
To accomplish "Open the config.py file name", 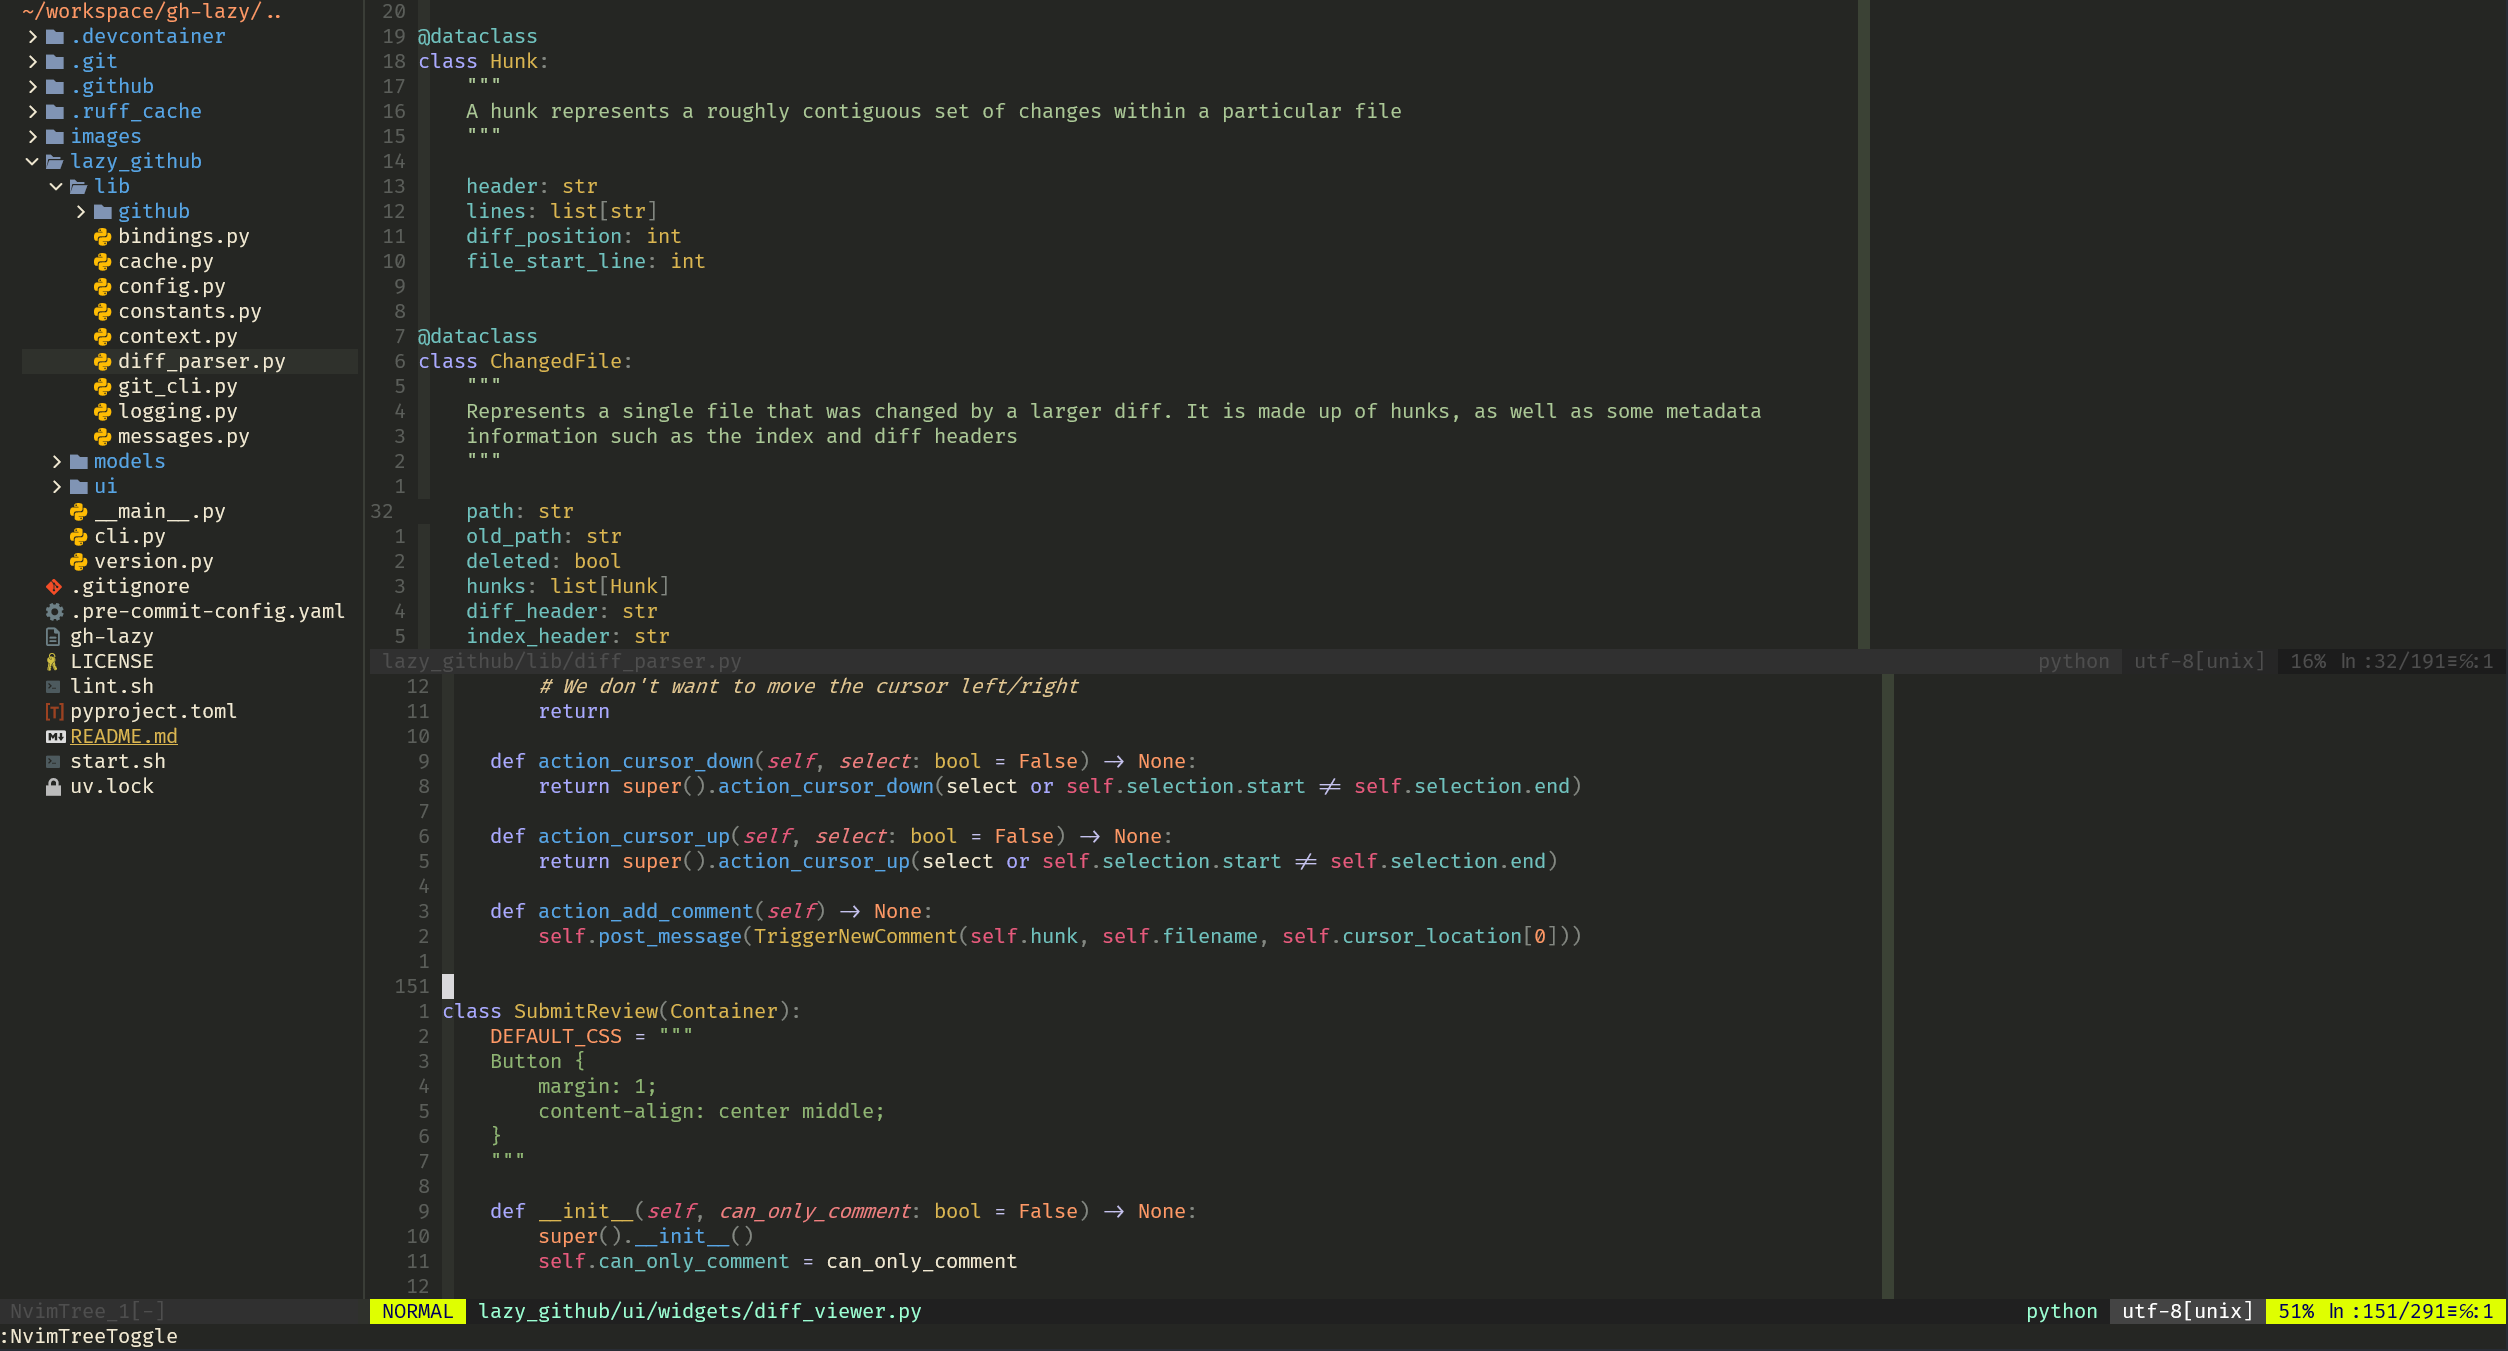I will pos(172,287).
